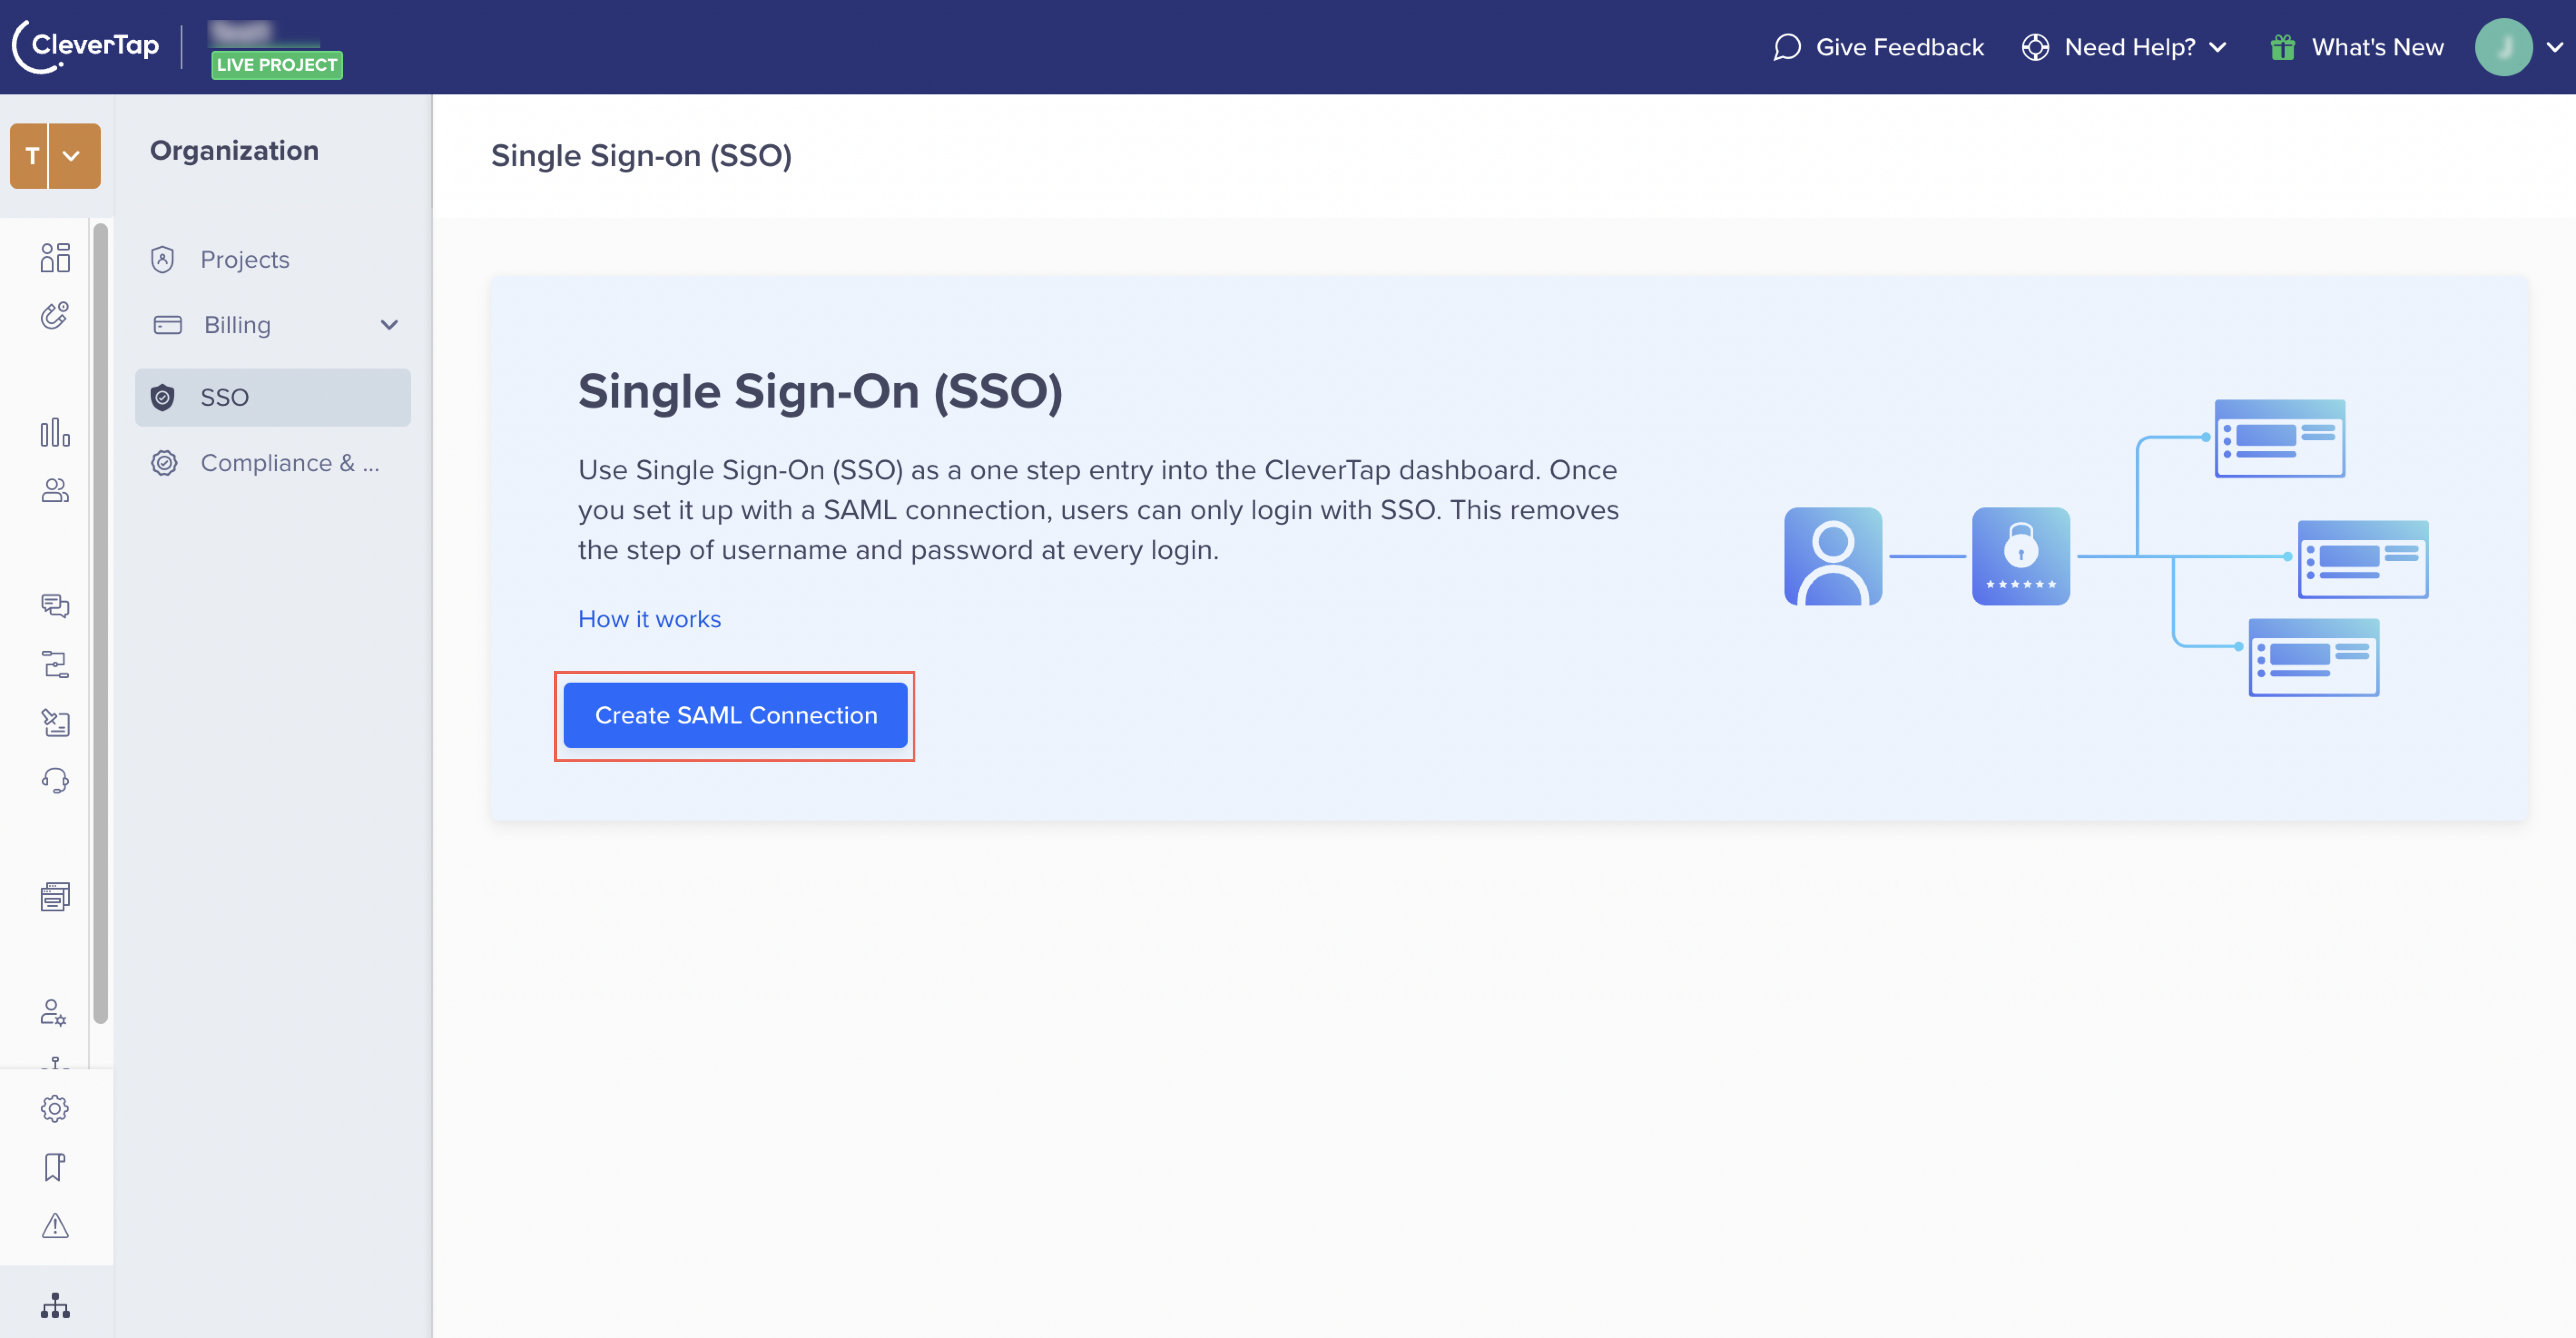Select the SSO menu item
The height and width of the screenshot is (1338, 2576).
(273, 397)
